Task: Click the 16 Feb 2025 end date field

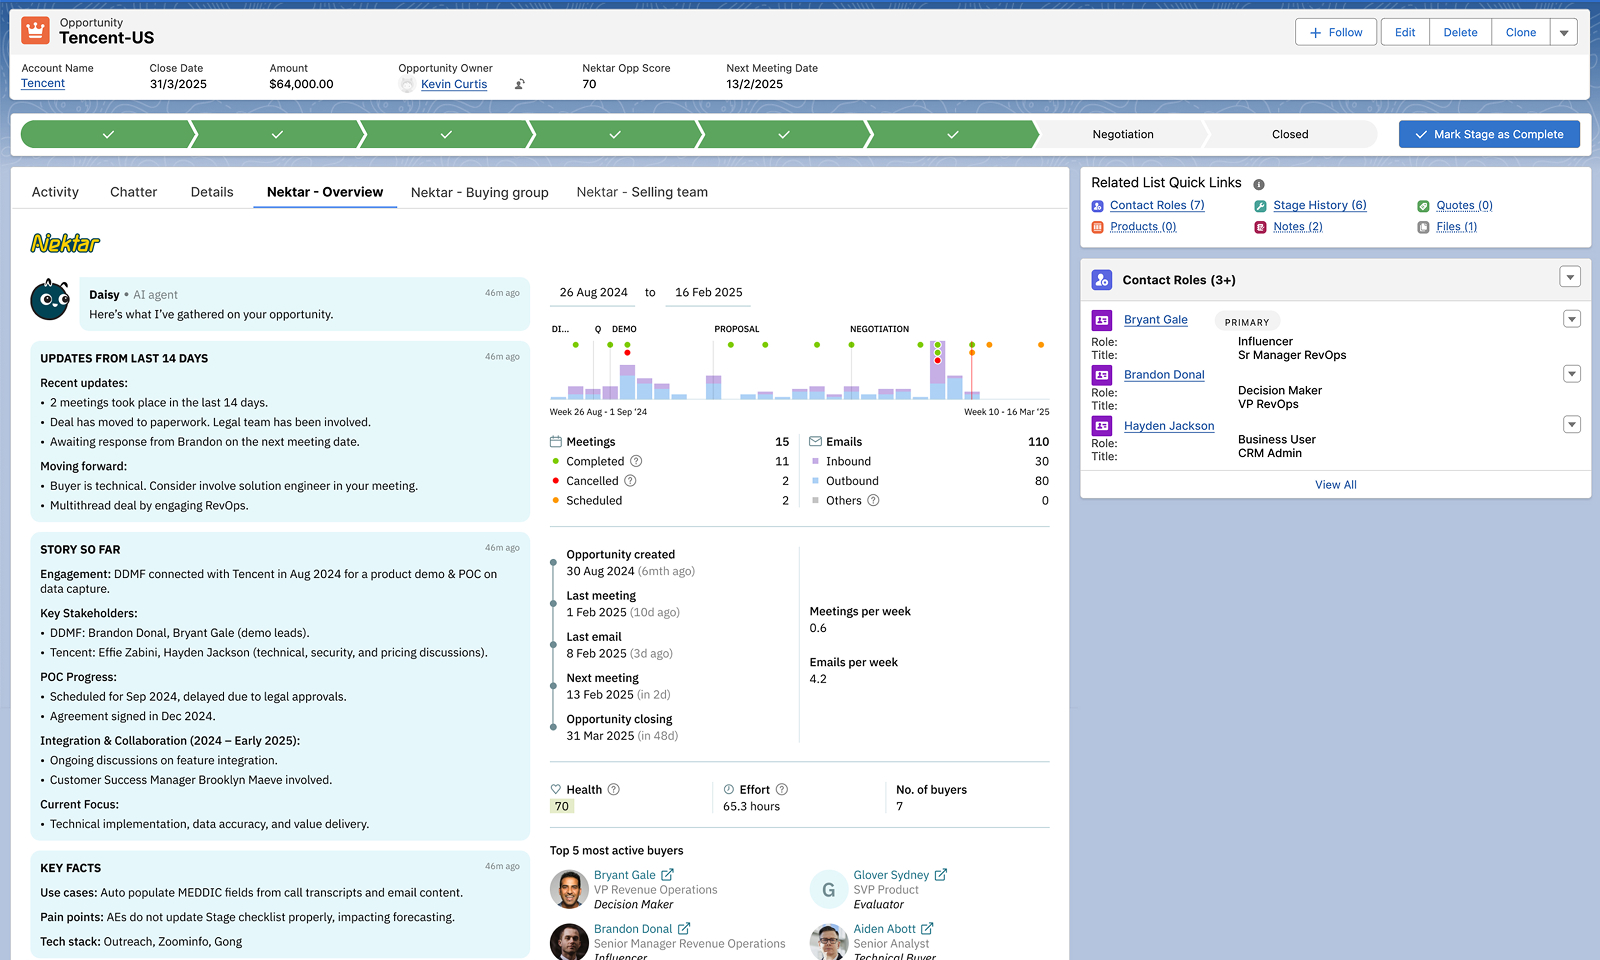Action: click(709, 293)
